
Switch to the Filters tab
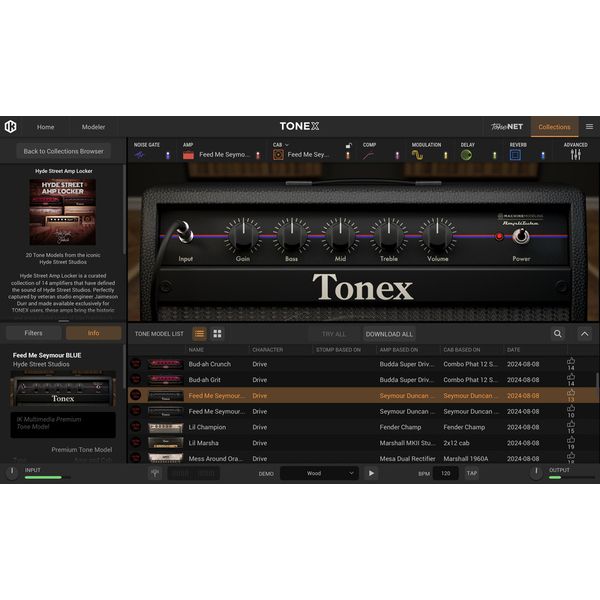tap(34, 333)
